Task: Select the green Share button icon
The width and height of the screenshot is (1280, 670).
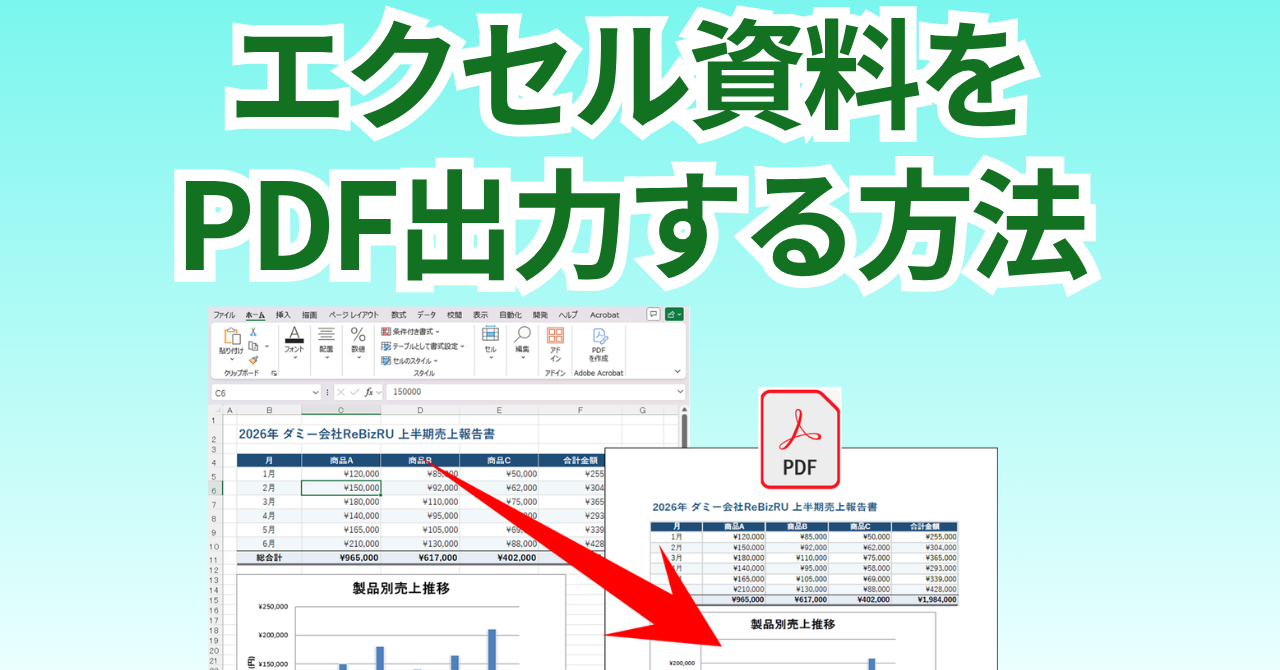Action: 674,314
